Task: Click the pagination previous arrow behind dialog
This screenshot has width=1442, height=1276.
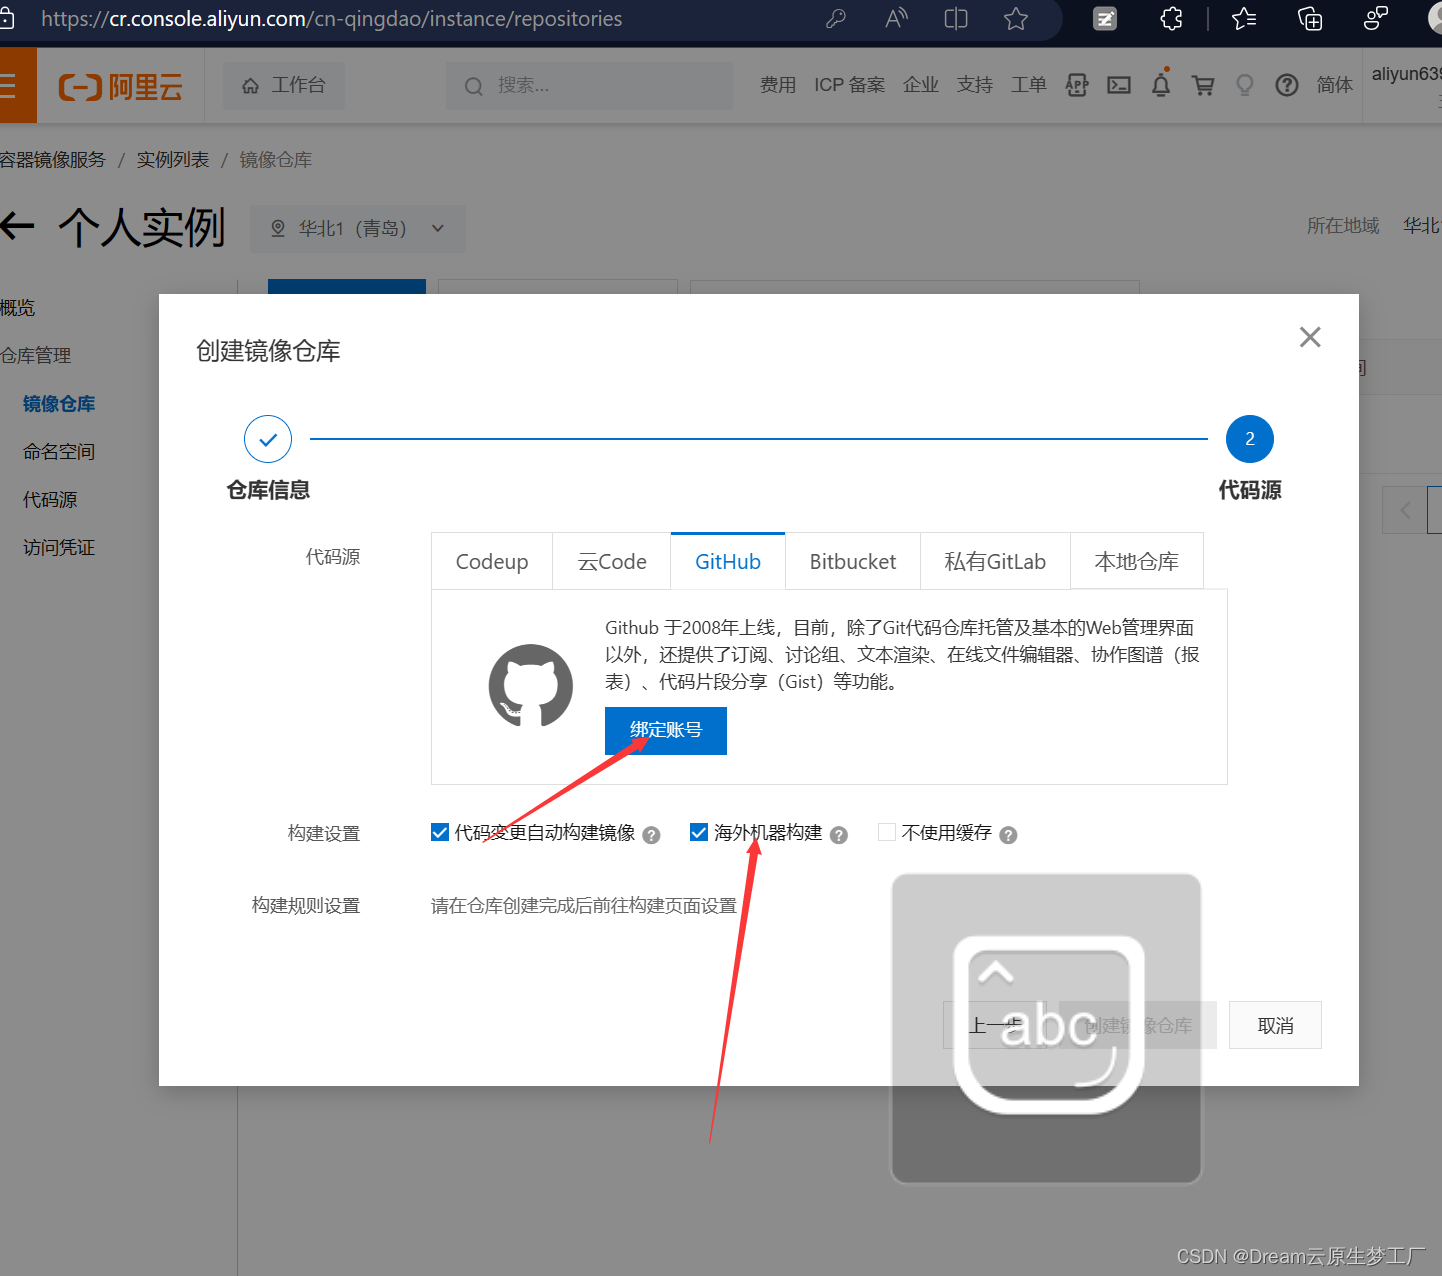Action: (x=1405, y=510)
